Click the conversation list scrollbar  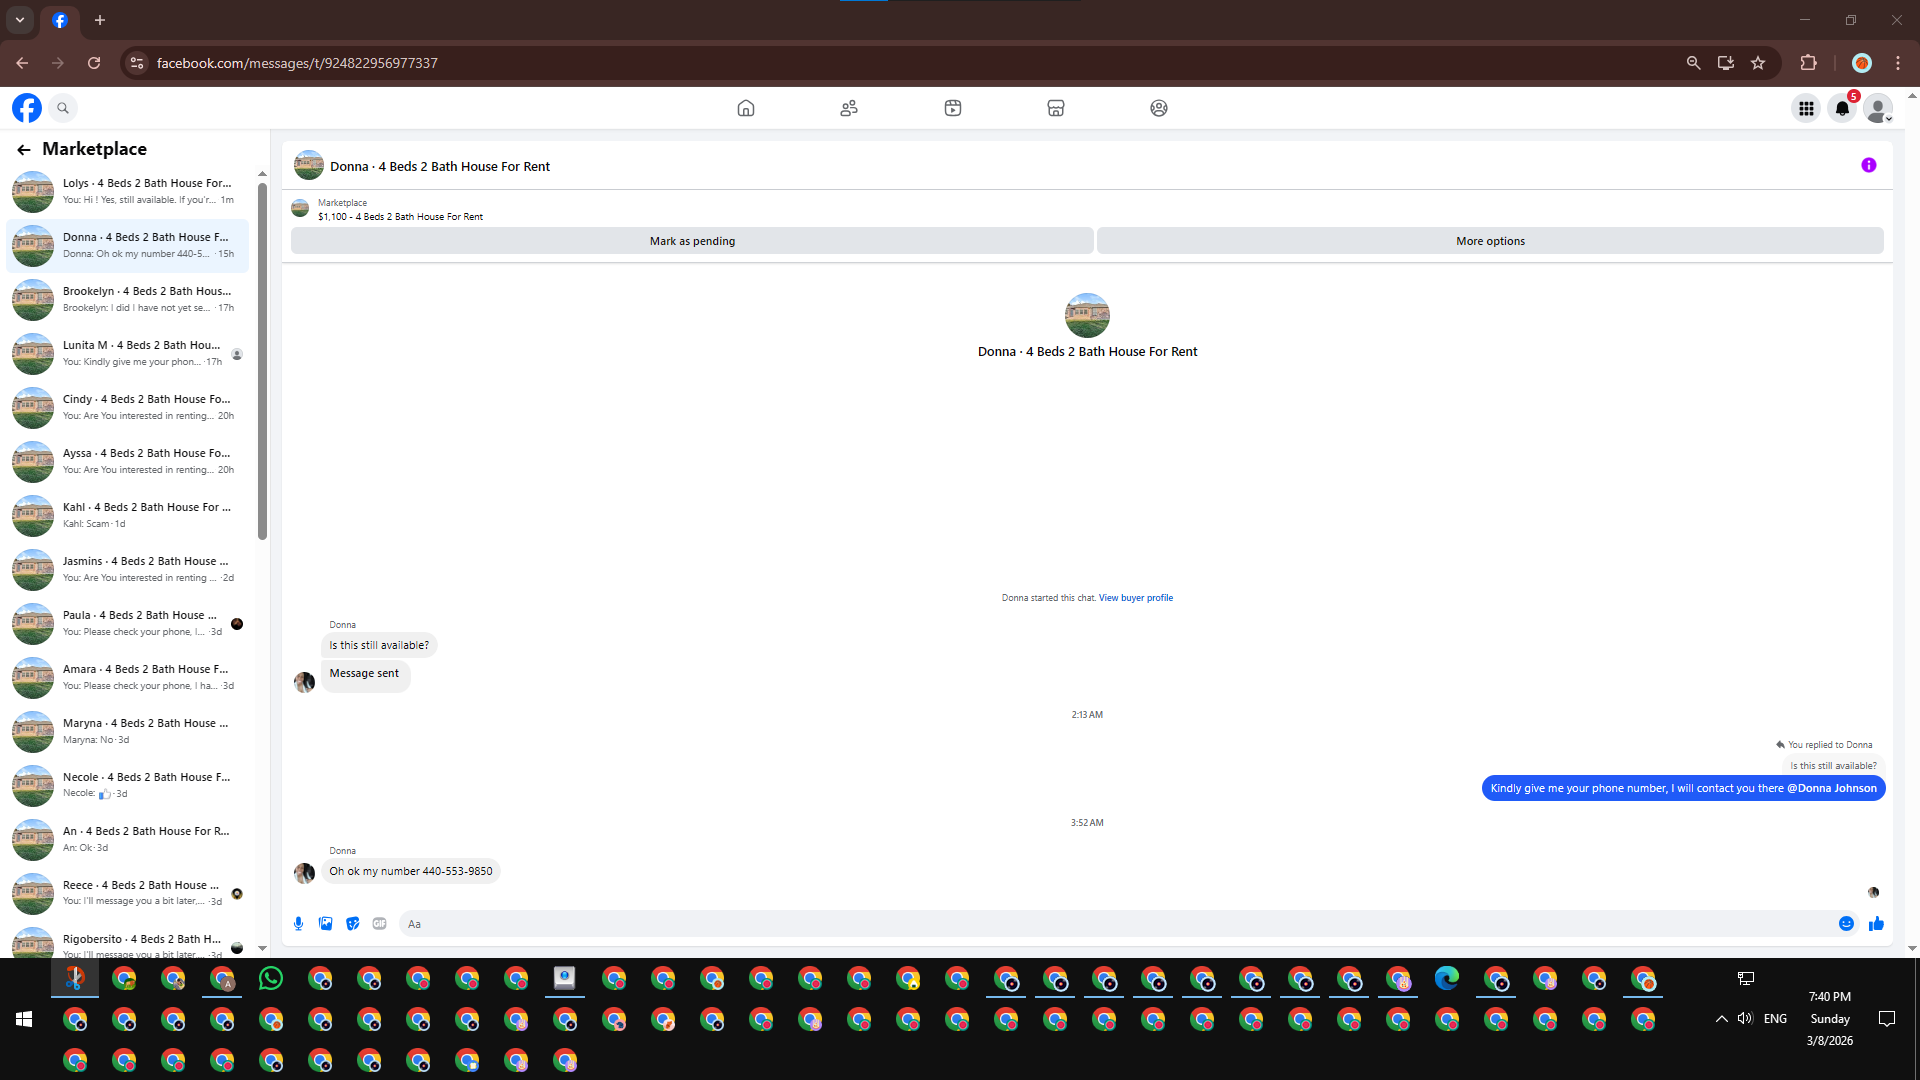(262, 360)
